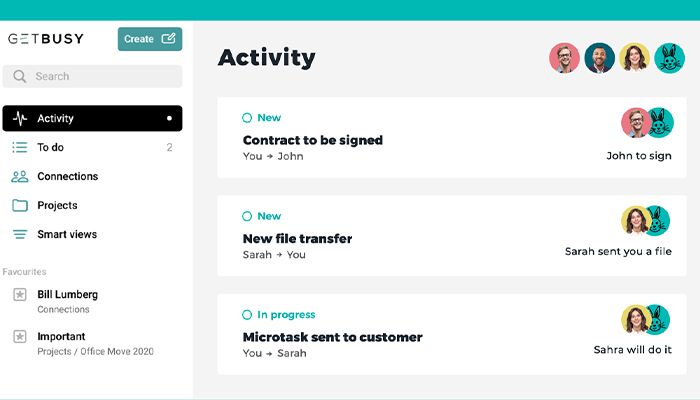Click the Activity pulse icon in sidebar
Image resolution: width=700 pixels, height=400 pixels.
click(x=20, y=118)
